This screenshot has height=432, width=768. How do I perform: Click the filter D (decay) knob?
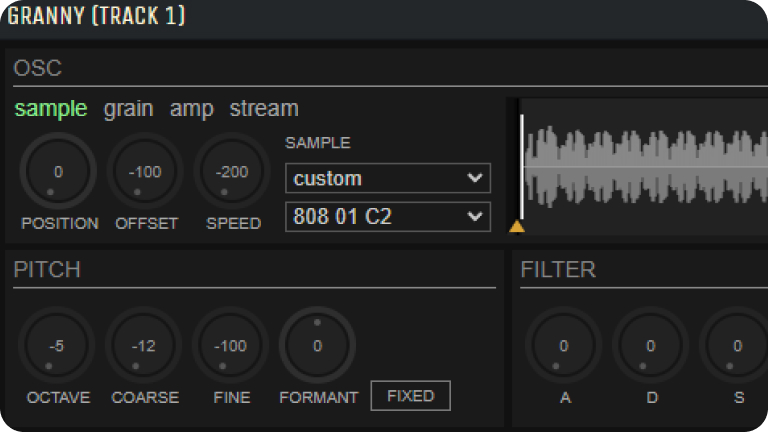point(651,346)
